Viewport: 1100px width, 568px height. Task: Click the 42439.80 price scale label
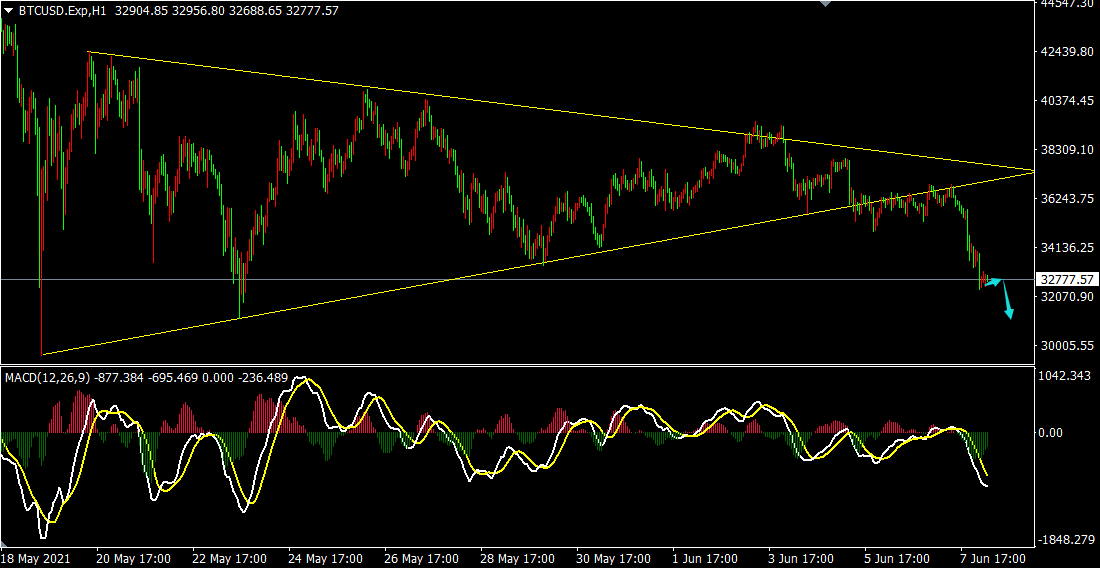tap(1066, 52)
